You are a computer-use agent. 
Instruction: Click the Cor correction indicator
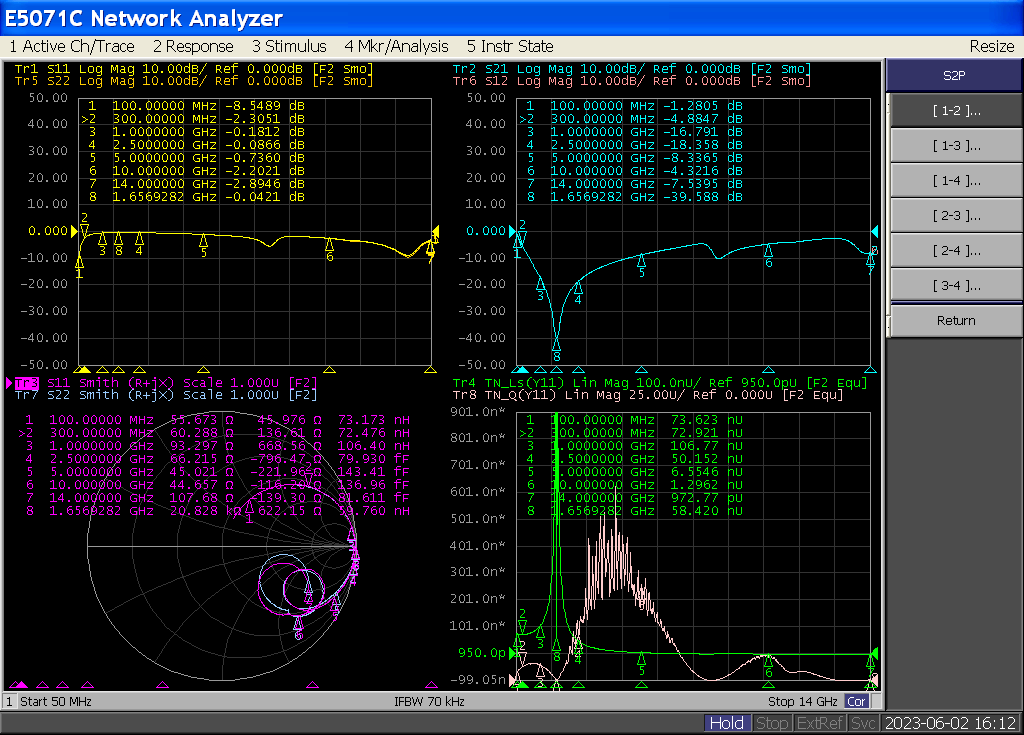coord(856,702)
